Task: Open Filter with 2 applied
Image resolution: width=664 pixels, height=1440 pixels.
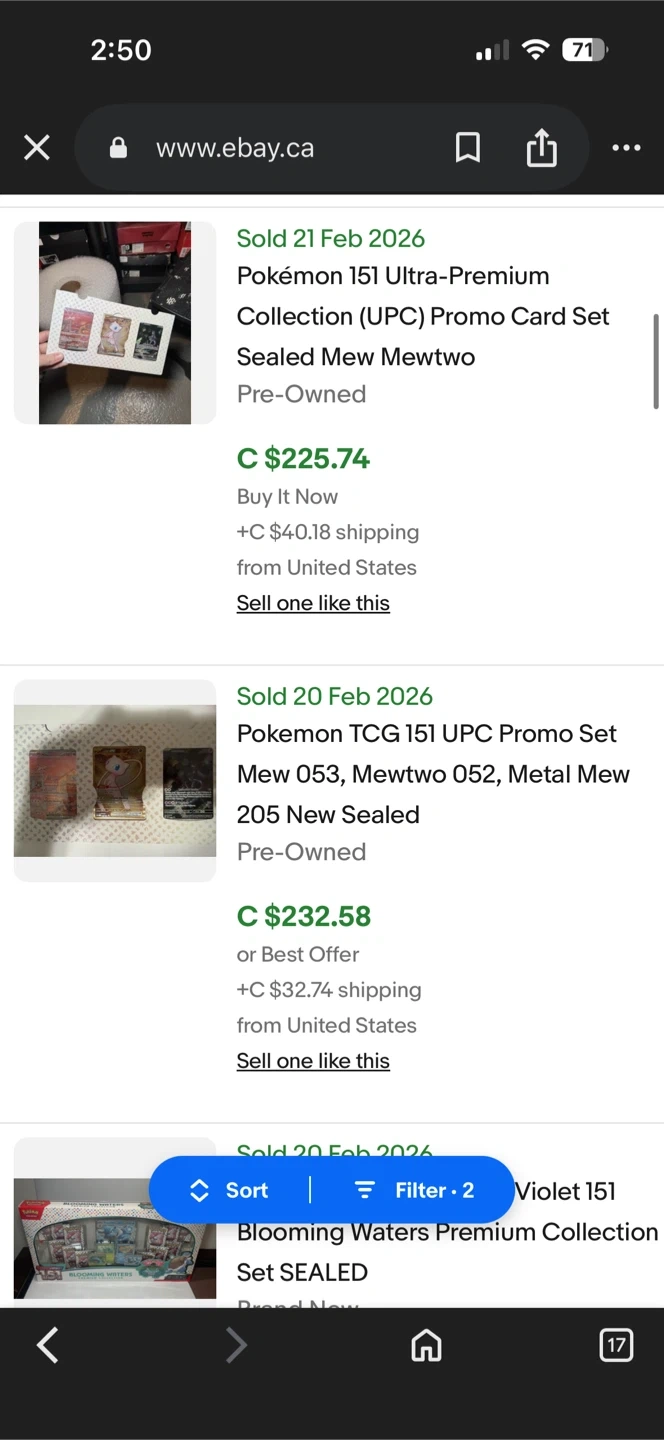Action: [x=415, y=1190]
